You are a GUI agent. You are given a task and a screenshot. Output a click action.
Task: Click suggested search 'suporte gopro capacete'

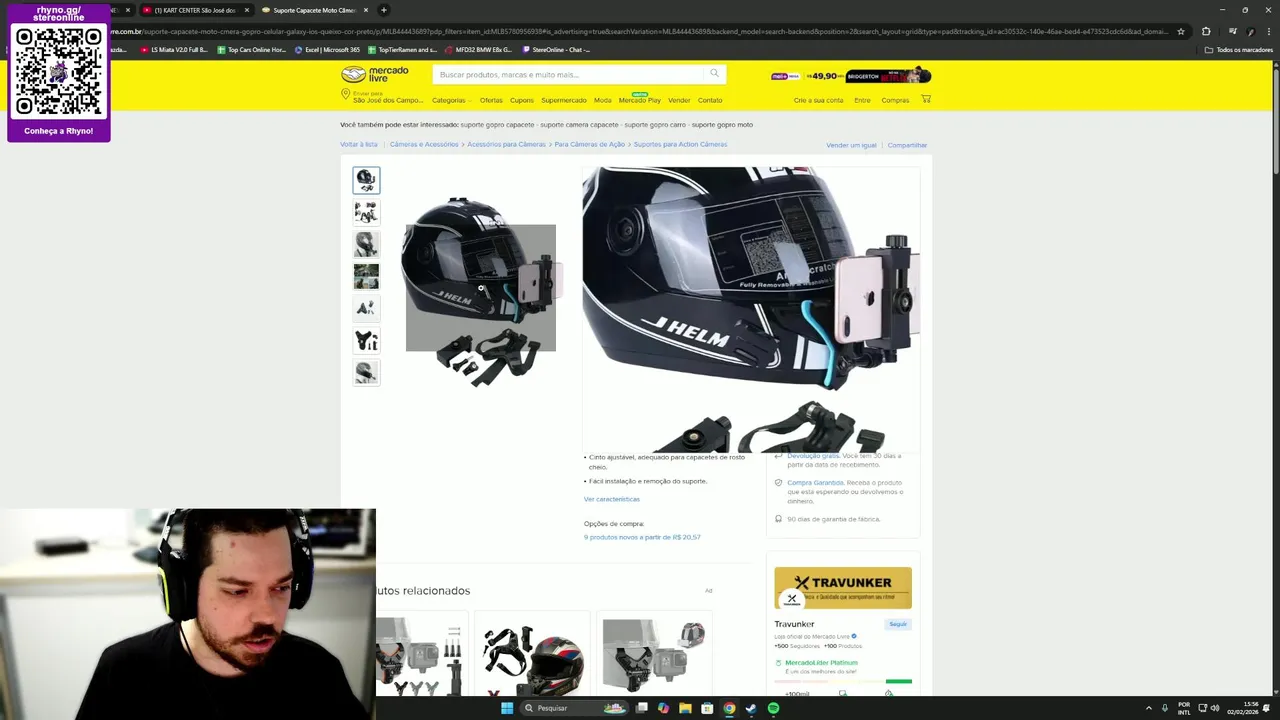click(x=498, y=125)
